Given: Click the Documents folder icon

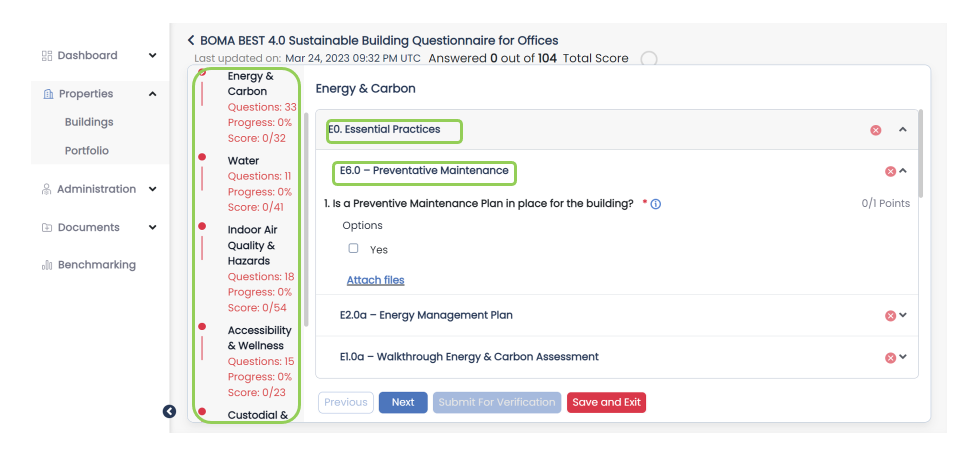Looking at the screenshot, I should [47, 227].
